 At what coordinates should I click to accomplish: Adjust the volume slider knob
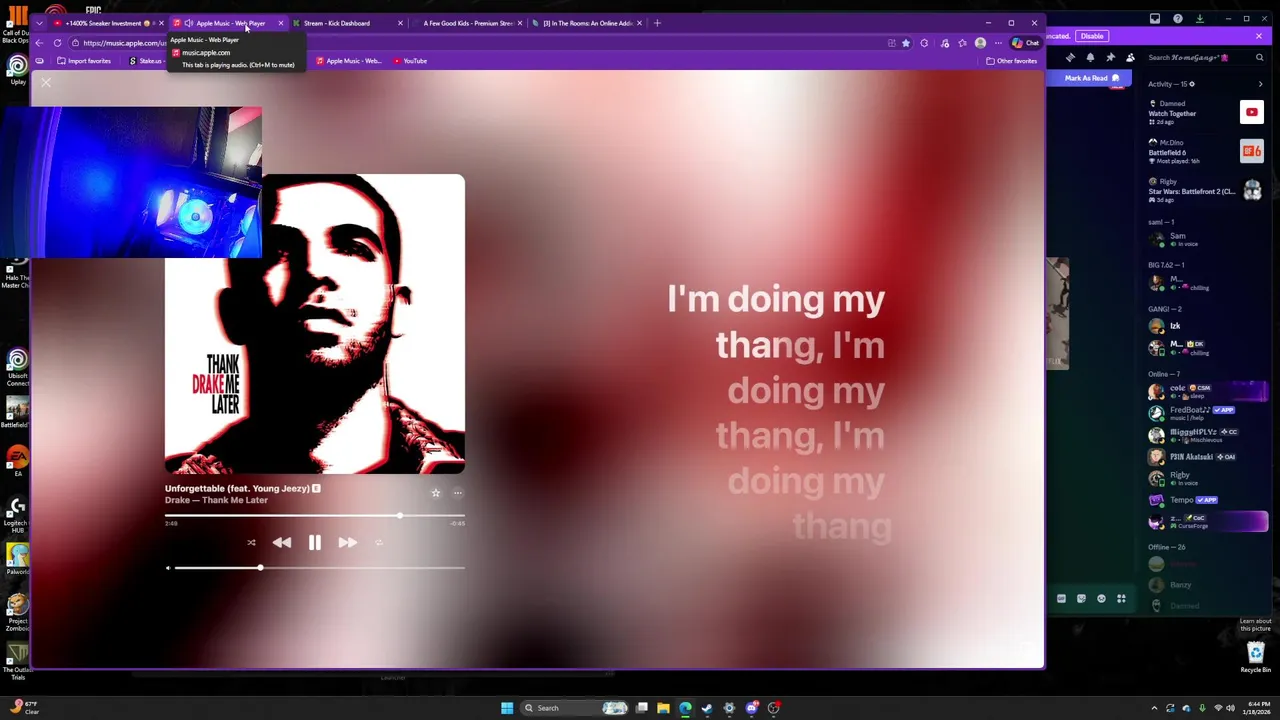point(260,568)
